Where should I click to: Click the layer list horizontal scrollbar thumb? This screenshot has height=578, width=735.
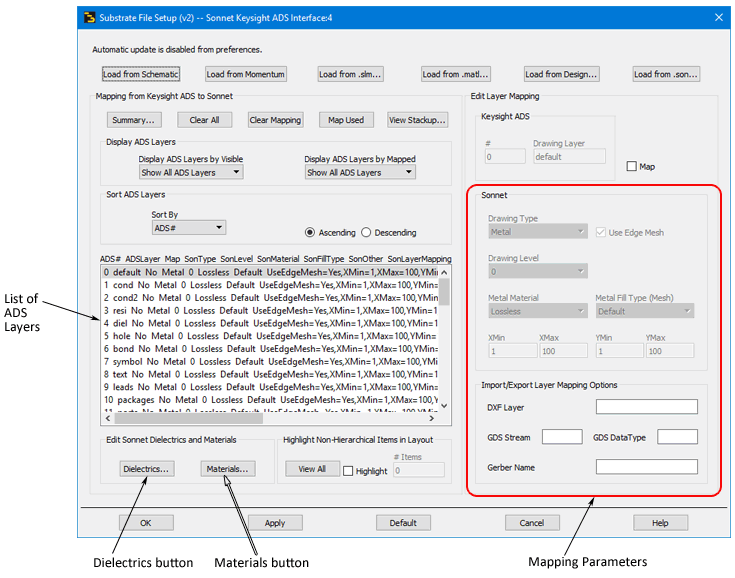[188, 418]
